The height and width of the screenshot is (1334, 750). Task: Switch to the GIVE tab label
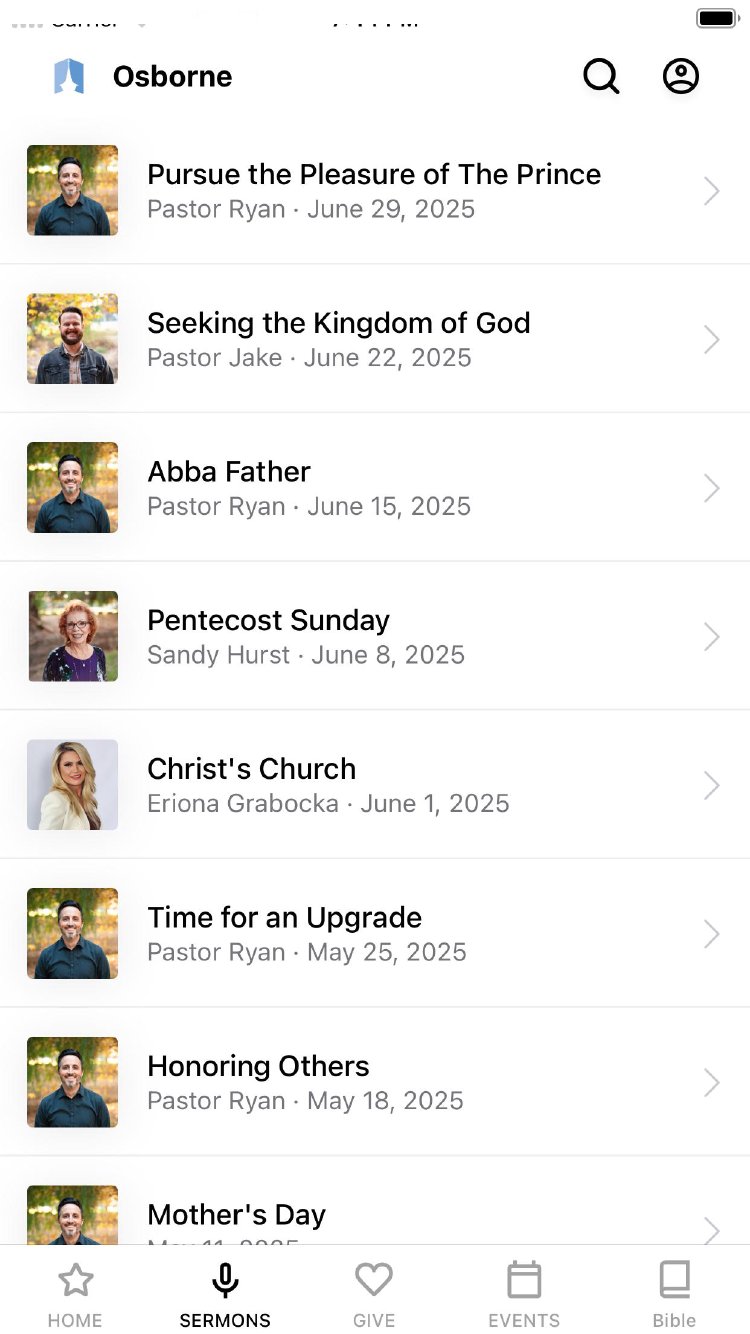(374, 1320)
